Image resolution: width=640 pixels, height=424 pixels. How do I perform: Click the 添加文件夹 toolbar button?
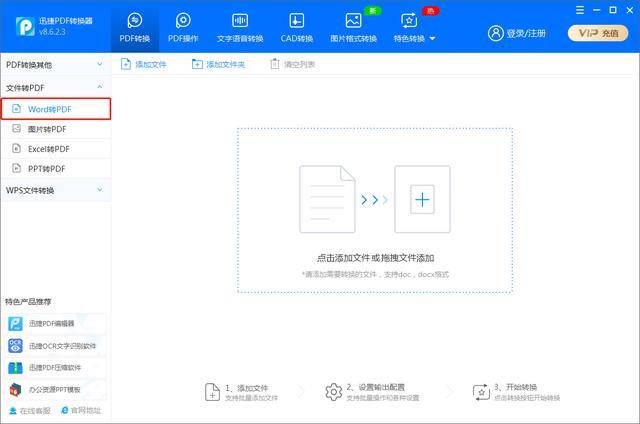click(218, 64)
